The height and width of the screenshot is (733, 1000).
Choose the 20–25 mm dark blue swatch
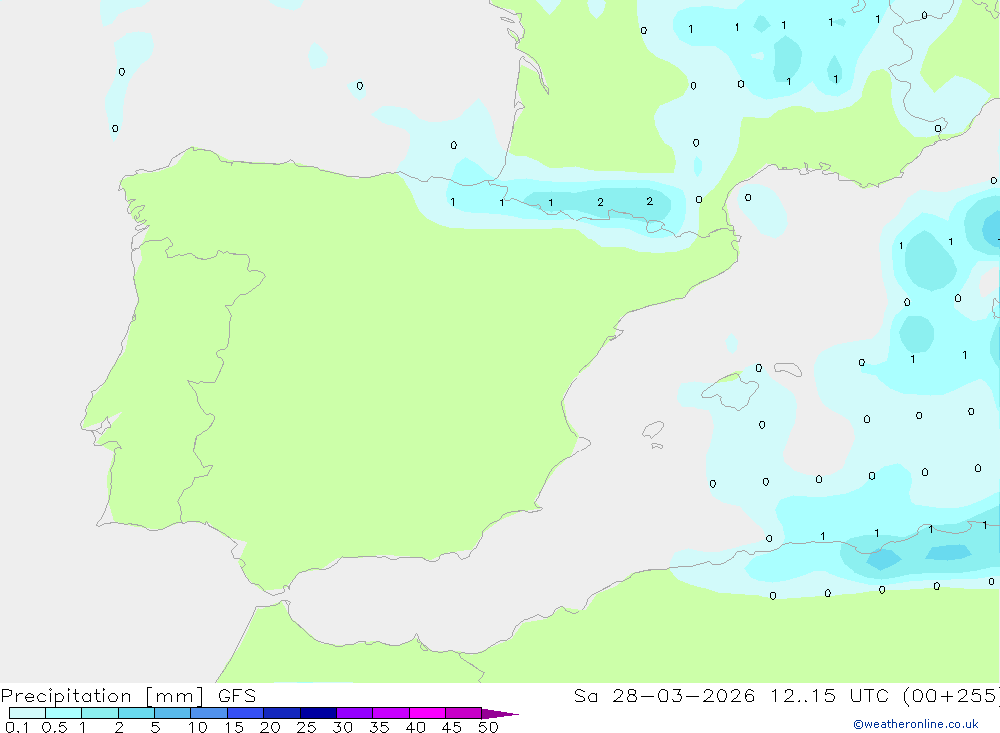coord(282,713)
